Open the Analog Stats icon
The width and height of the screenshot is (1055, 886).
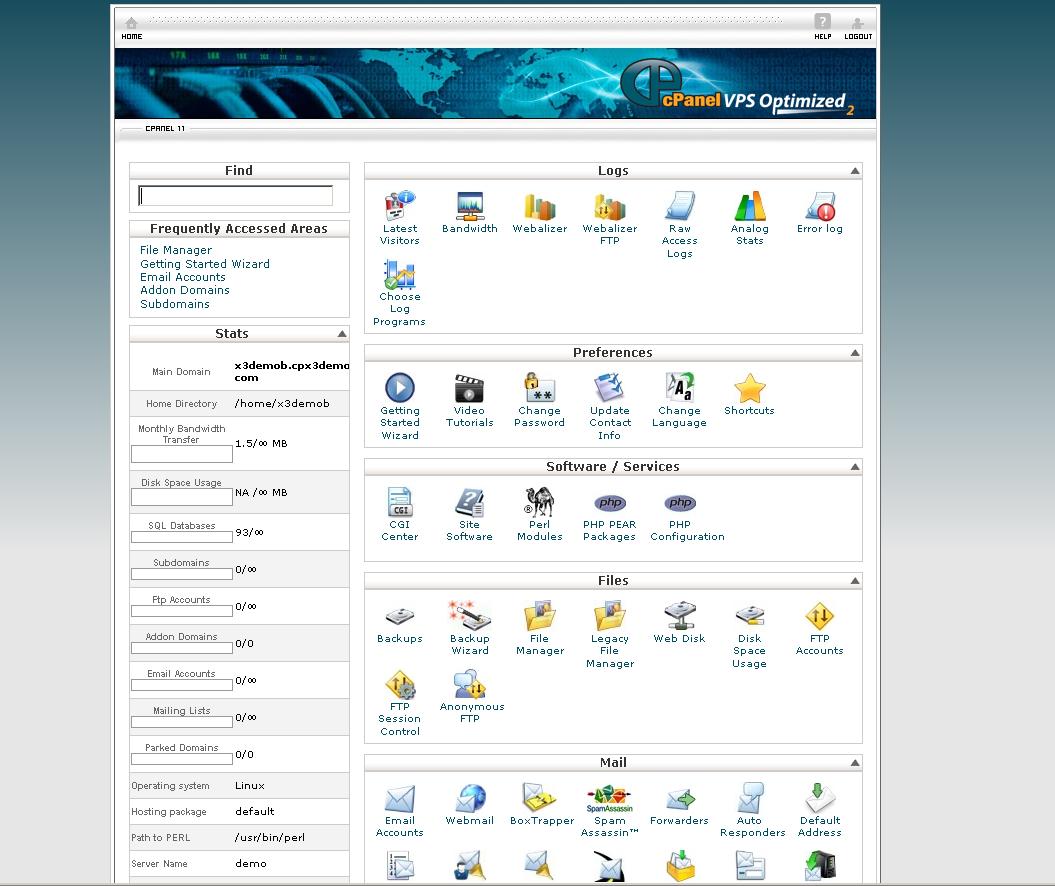(x=750, y=206)
